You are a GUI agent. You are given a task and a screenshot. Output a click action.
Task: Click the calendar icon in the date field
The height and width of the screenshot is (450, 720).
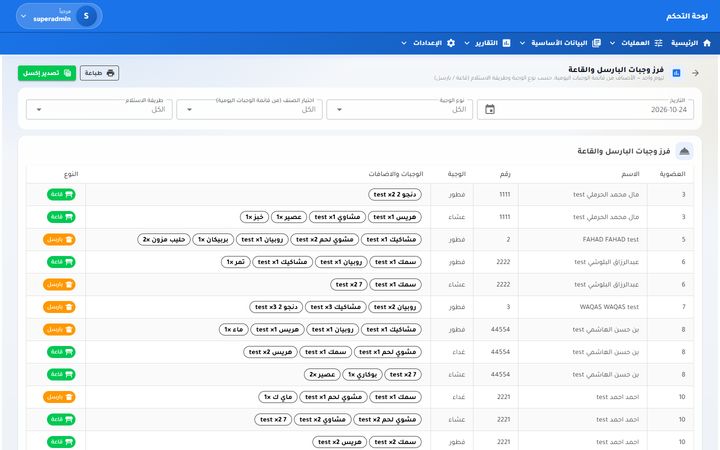[x=490, y=109]
